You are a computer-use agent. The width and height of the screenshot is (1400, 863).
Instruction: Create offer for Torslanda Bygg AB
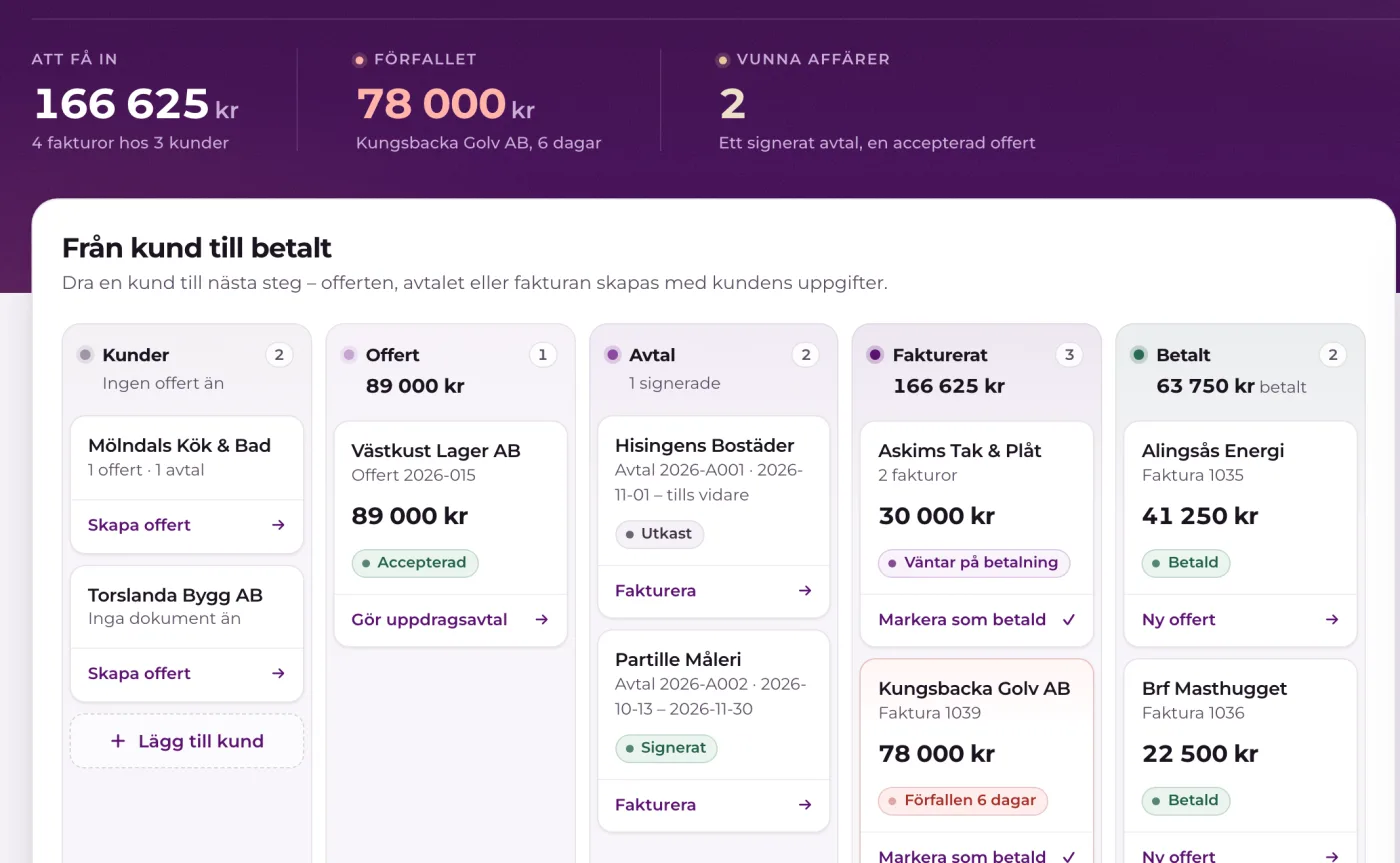tap(187, 673)
